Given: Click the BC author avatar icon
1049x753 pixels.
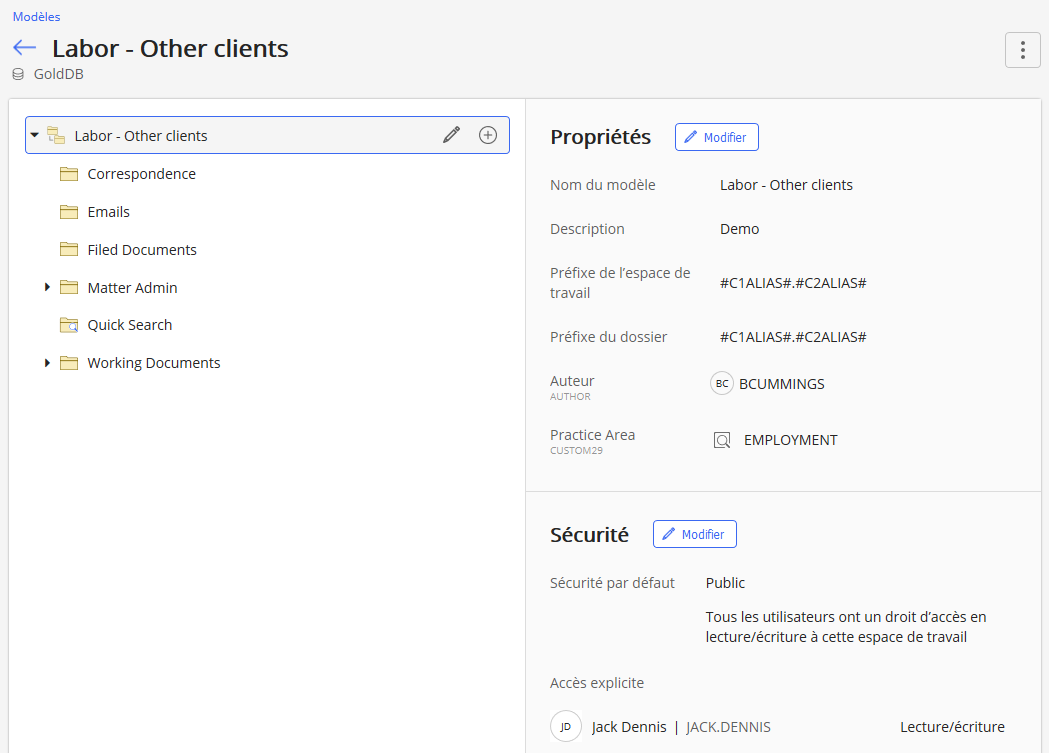Looking at the screenshot, I should tap(722, 384).
